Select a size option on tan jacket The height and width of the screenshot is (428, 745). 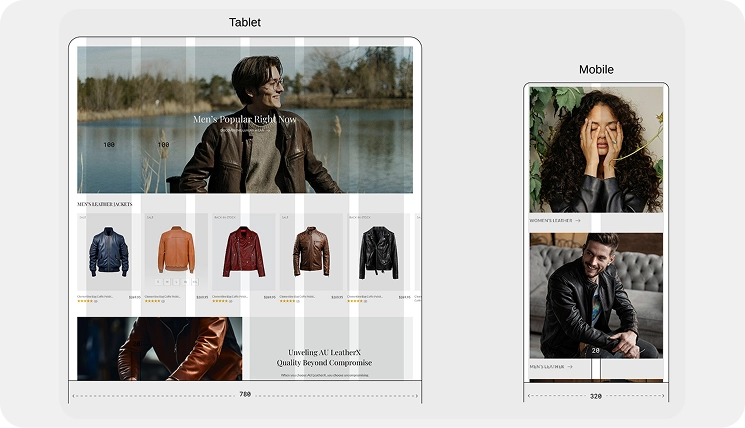(167, 282)
